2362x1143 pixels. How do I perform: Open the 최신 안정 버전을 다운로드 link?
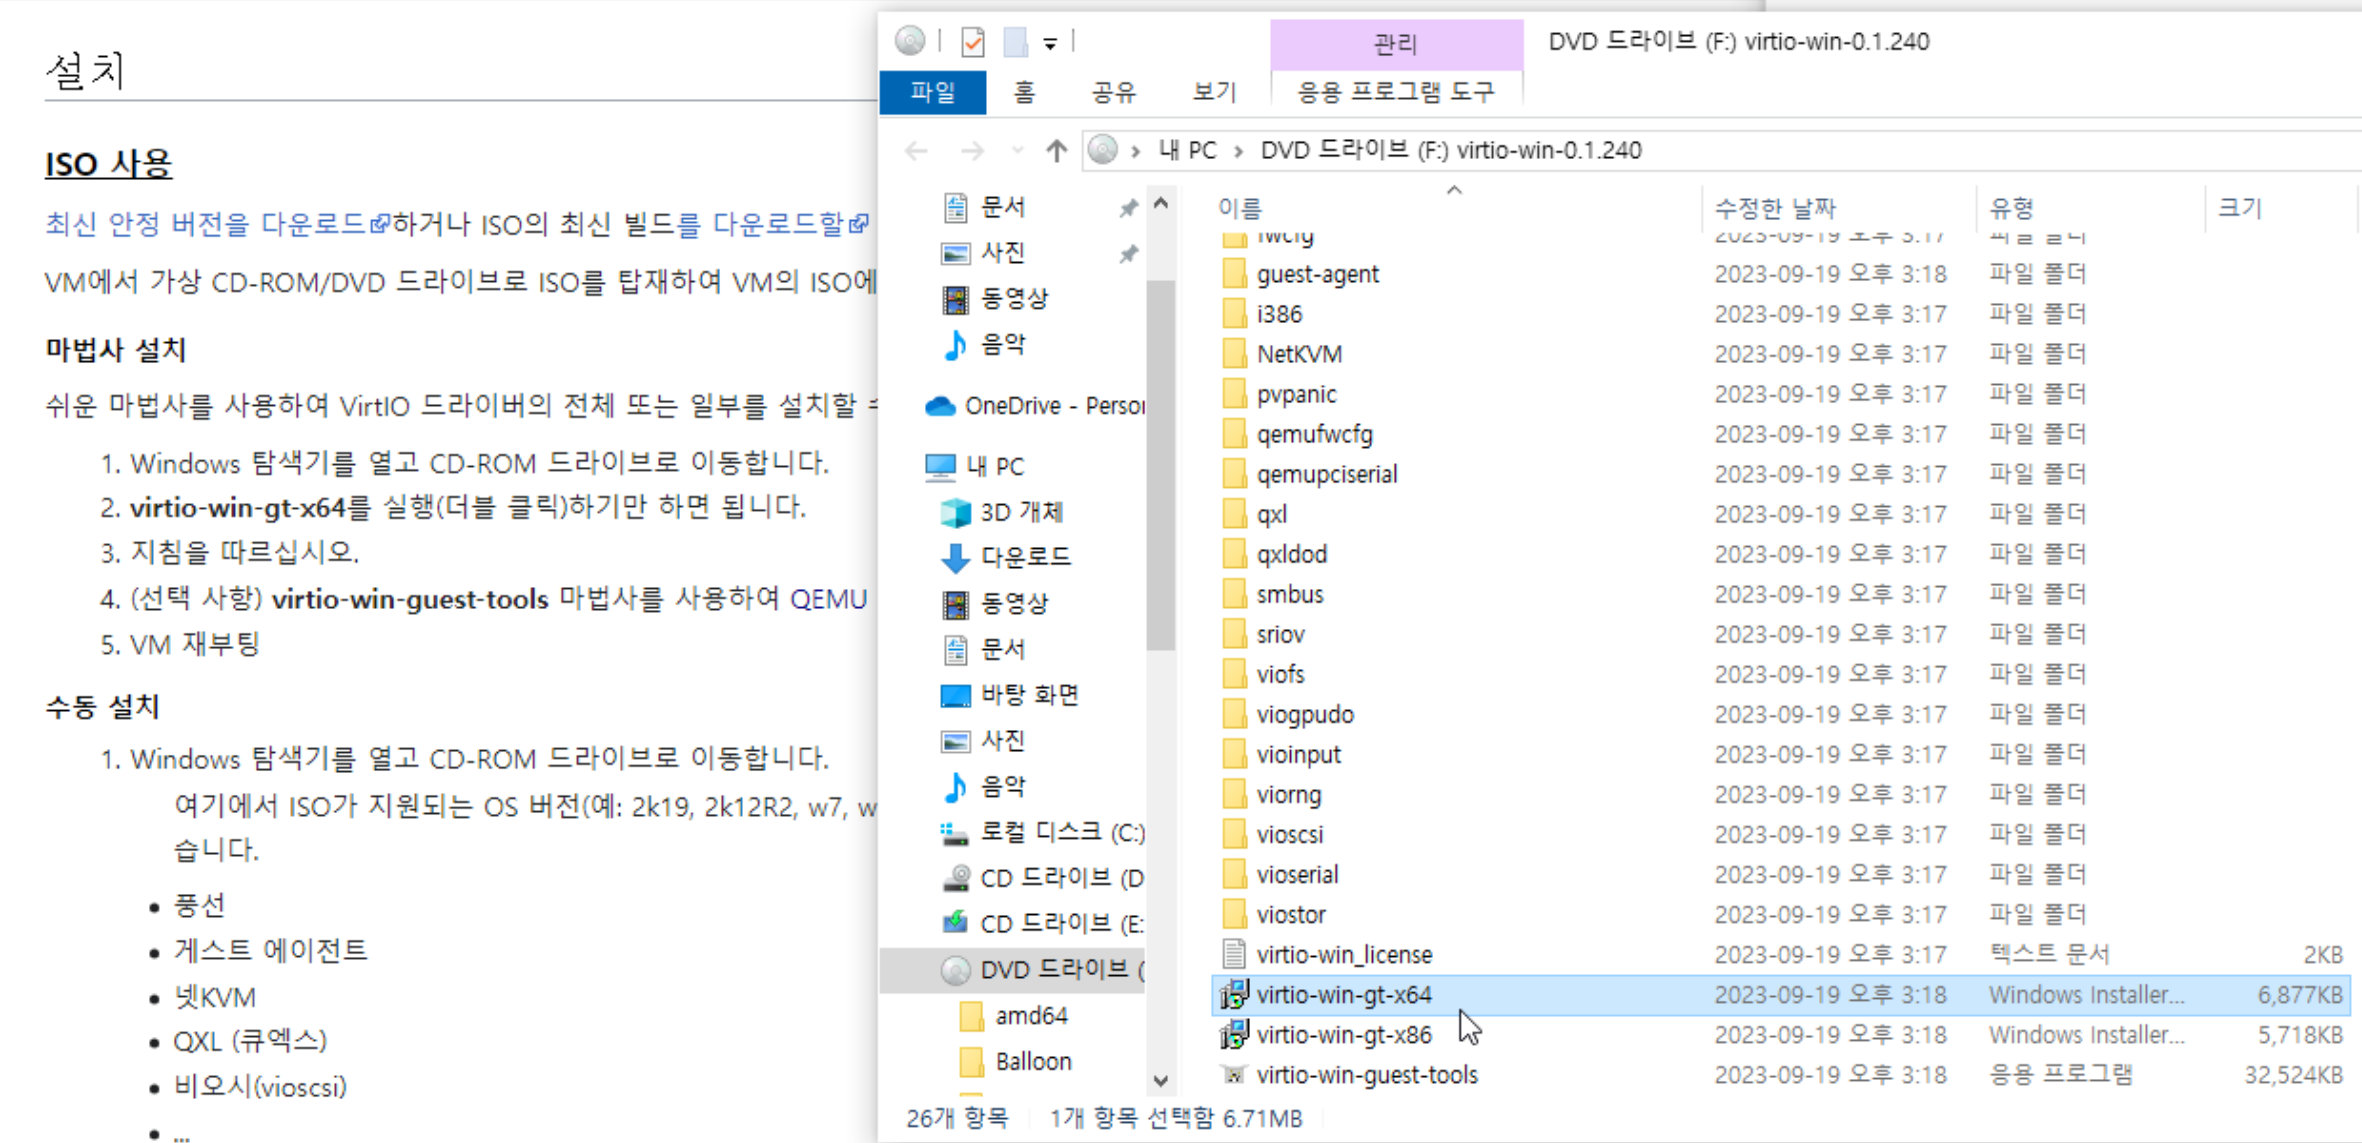(217, 224)
